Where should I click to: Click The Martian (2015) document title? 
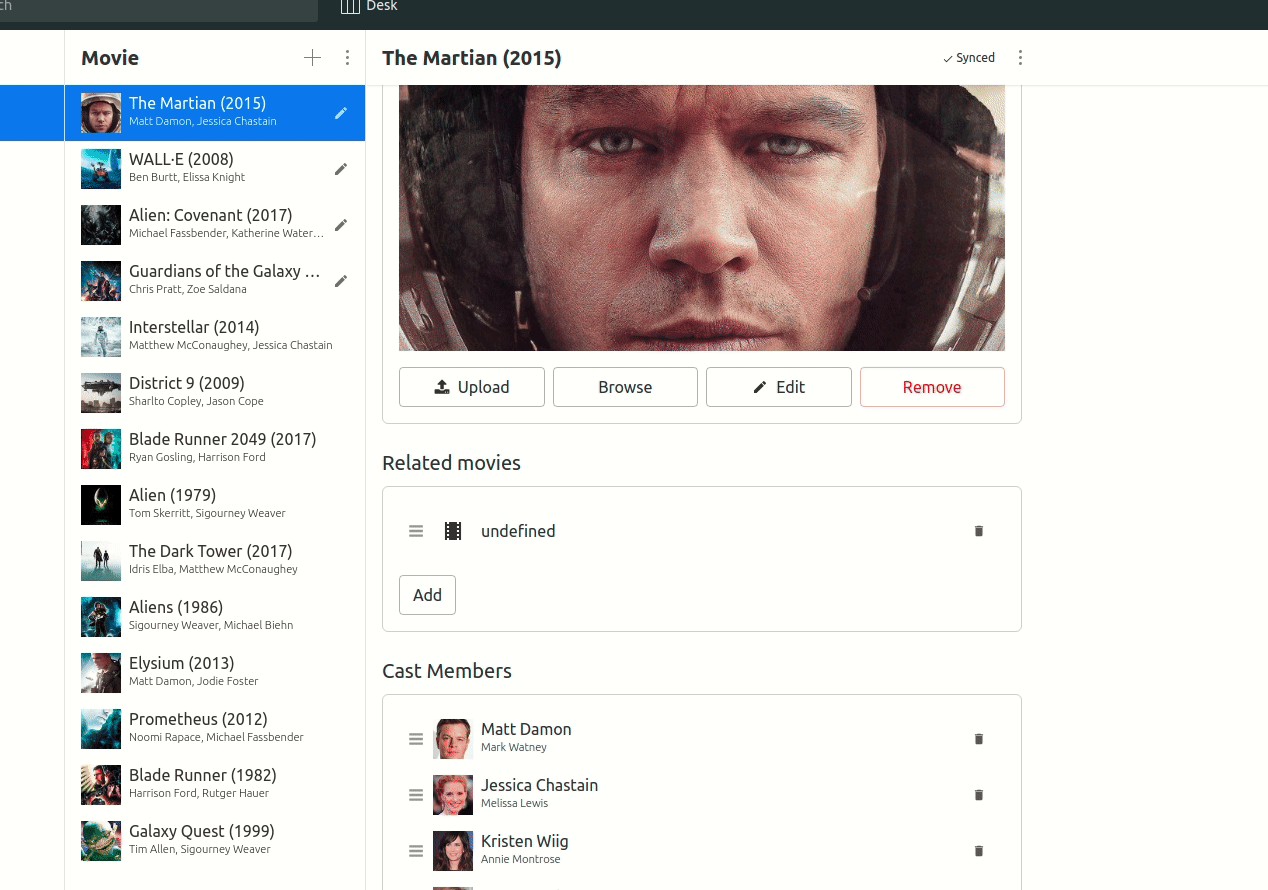click(x=472, y=58)
